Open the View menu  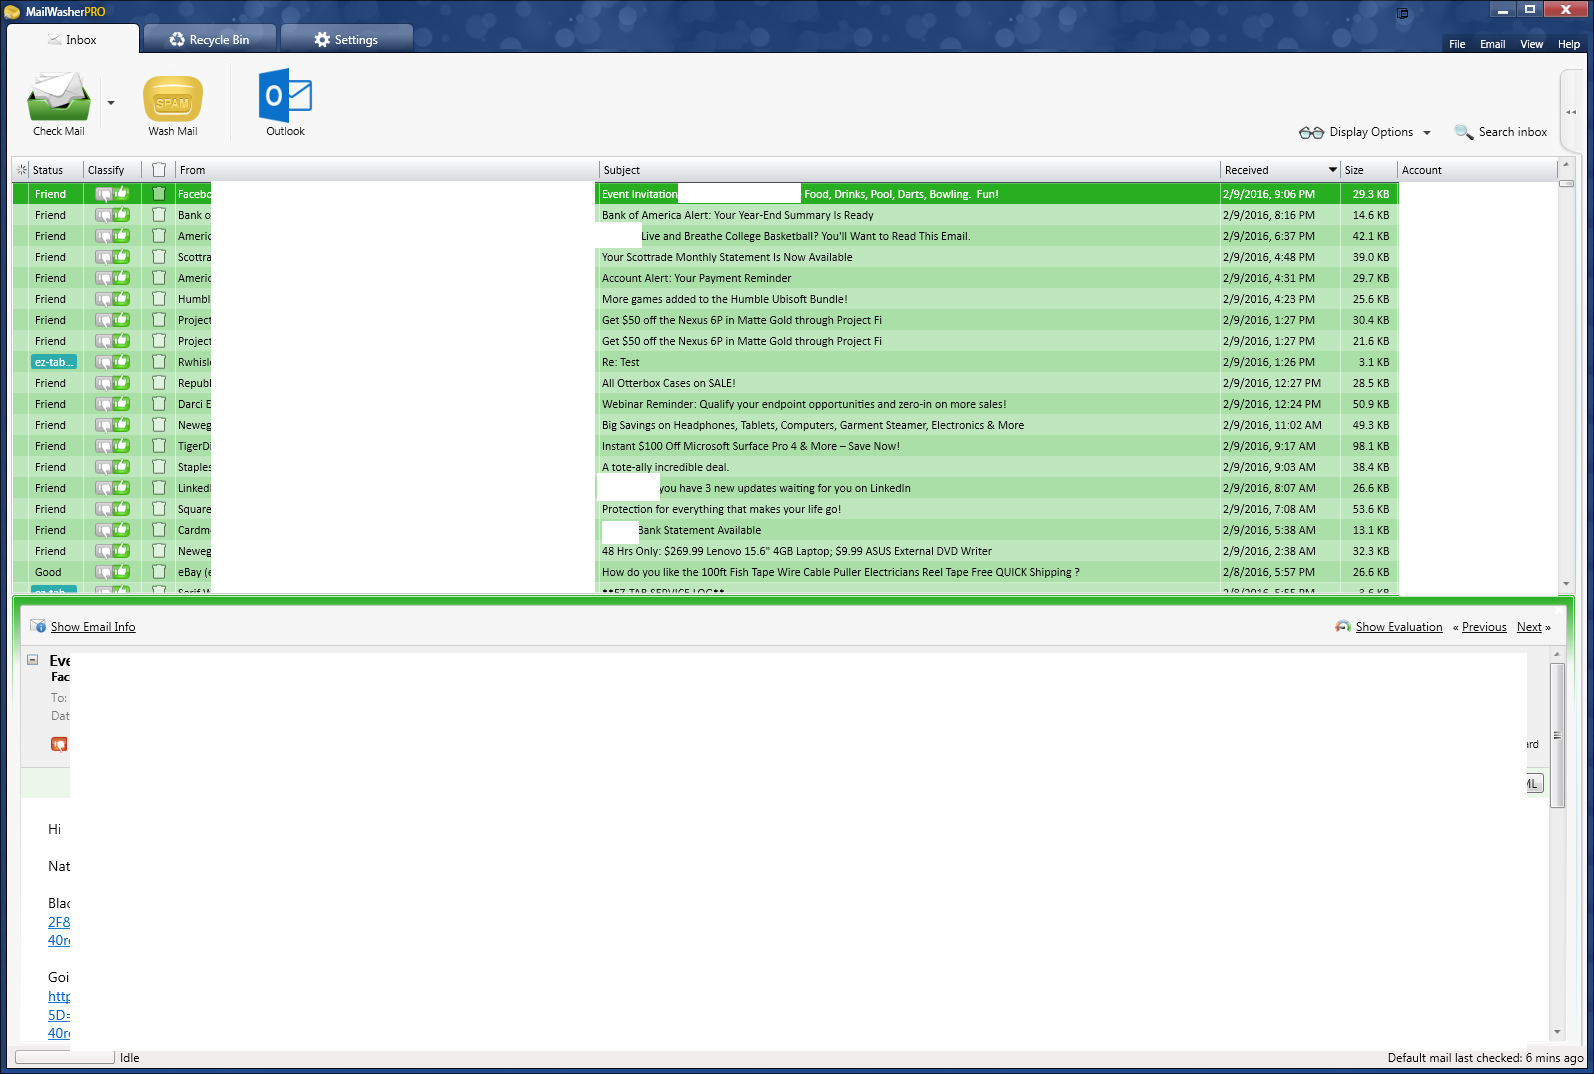(x=1531, y=44)
